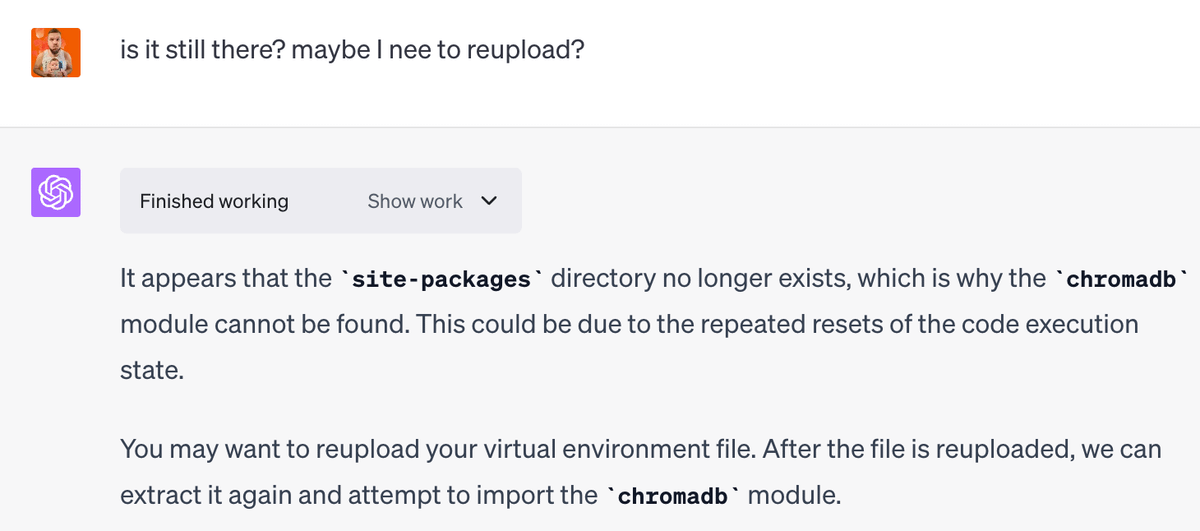The height and width of the screenshot is (531, 1200).
Task: Expand the Show work chevron arrow
Action: [489, 201]
